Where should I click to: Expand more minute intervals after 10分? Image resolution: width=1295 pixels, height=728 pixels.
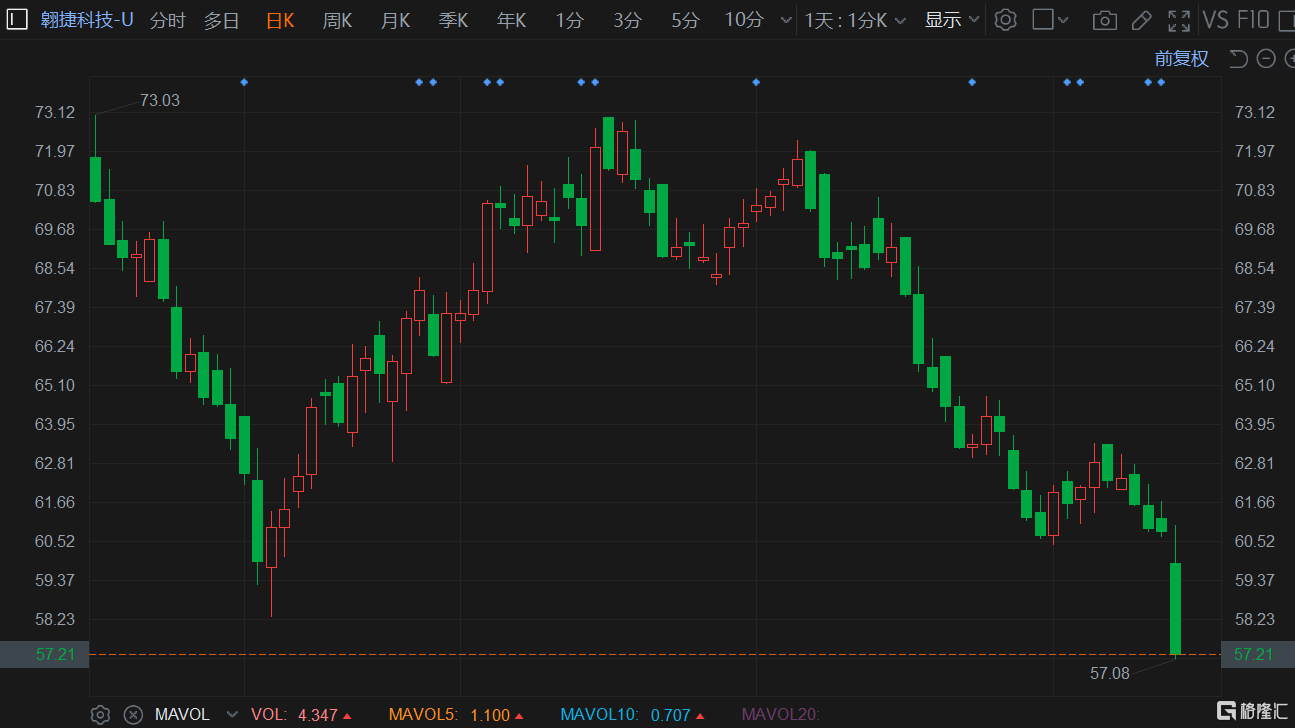[786, 20]
